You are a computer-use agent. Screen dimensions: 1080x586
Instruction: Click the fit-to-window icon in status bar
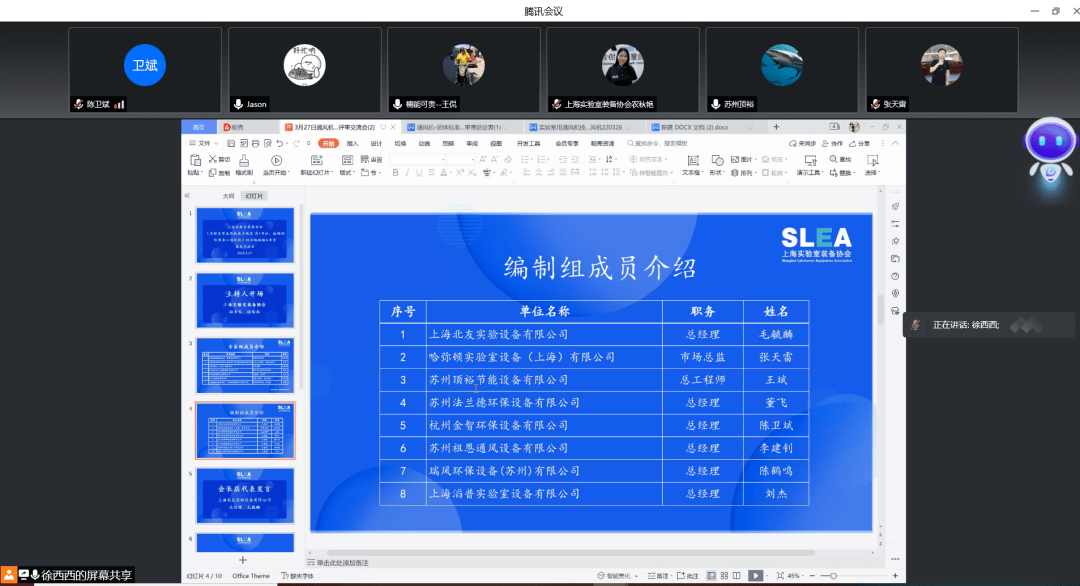coord(780,576)
